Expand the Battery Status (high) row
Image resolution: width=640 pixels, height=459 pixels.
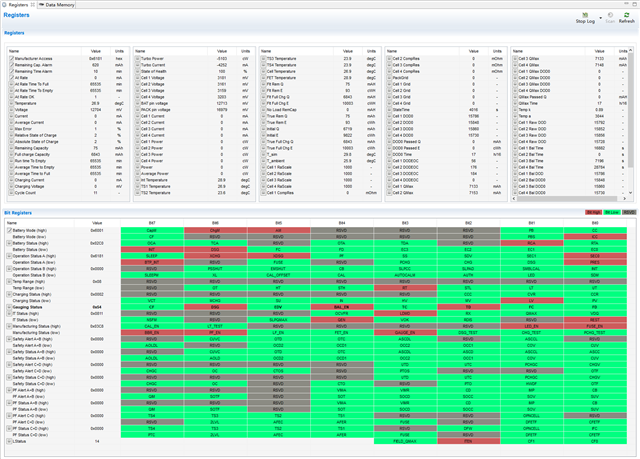[9, 243]
